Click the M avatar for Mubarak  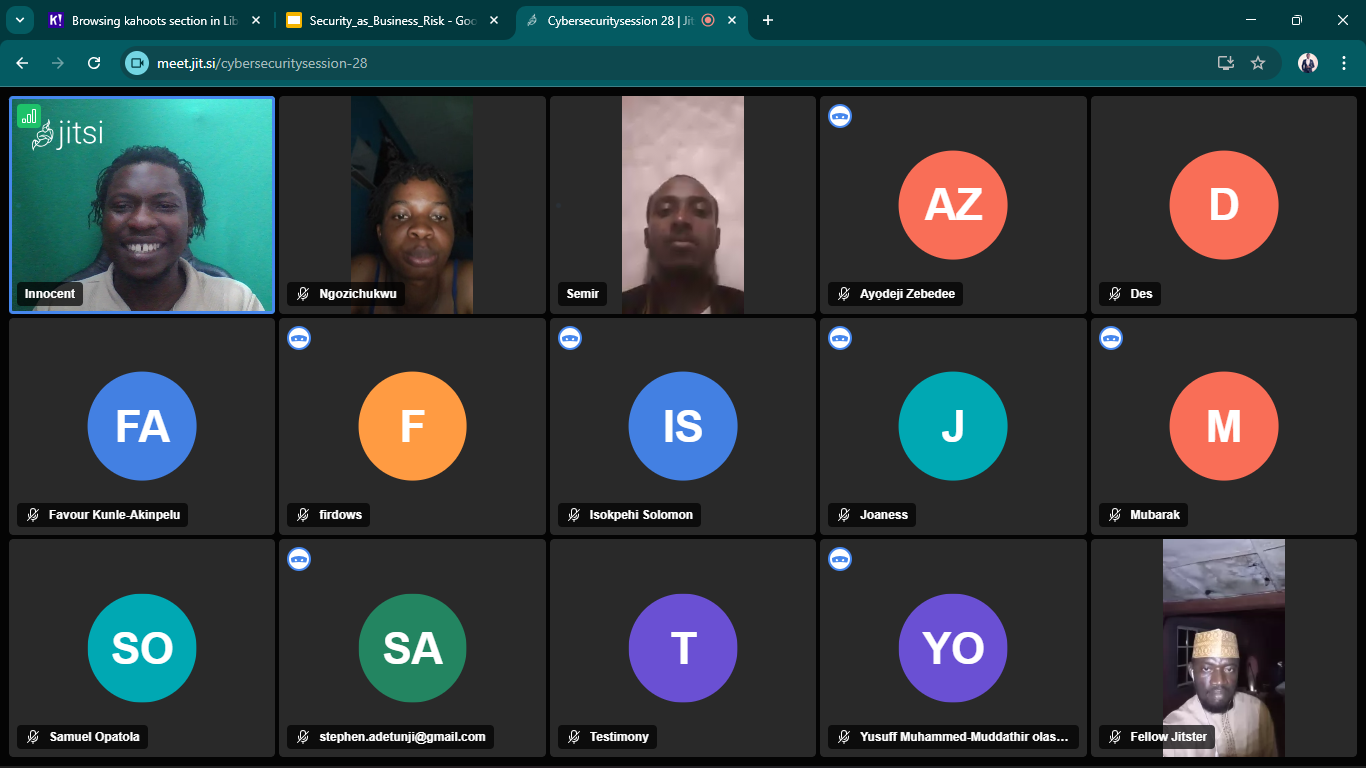point(1224,426)
